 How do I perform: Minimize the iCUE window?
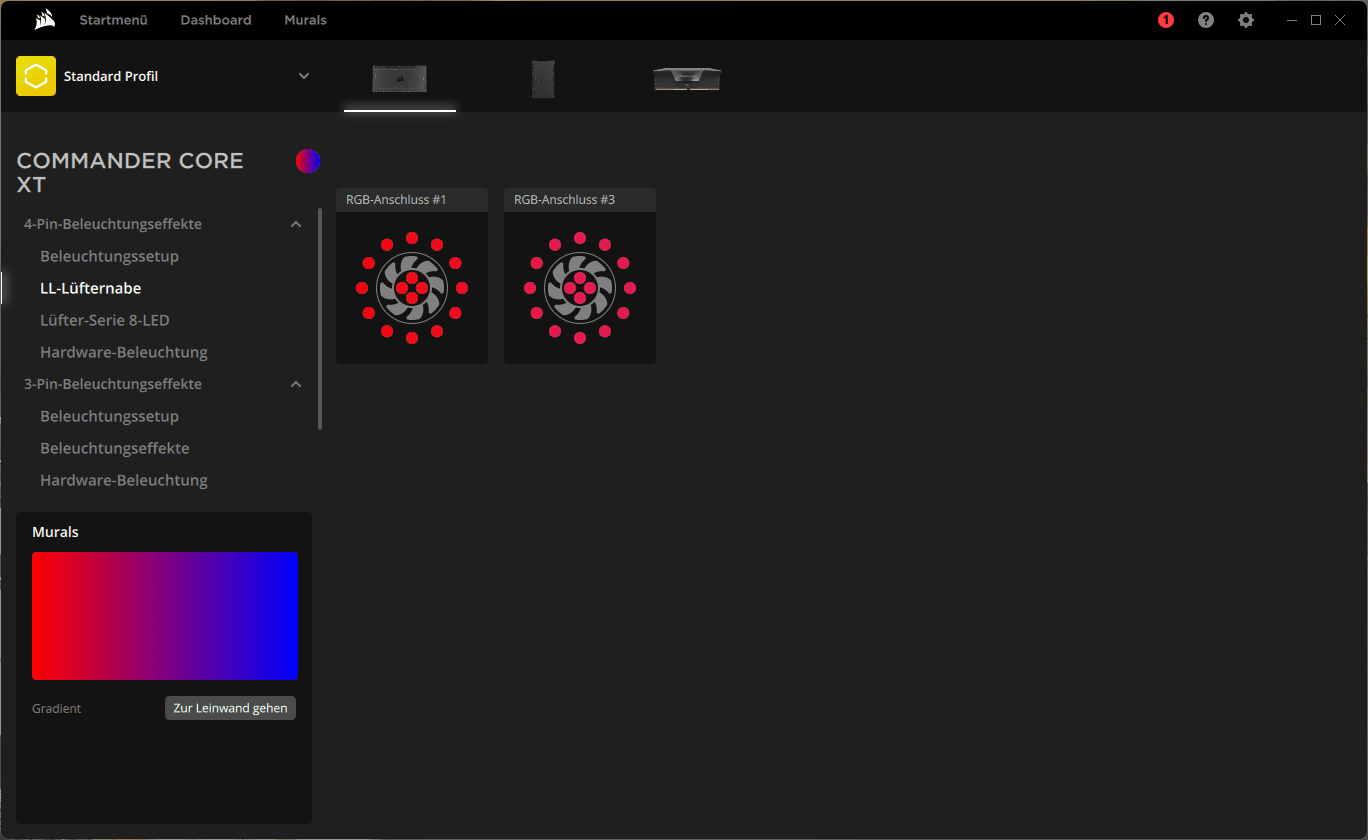(x=1293, y=20)
